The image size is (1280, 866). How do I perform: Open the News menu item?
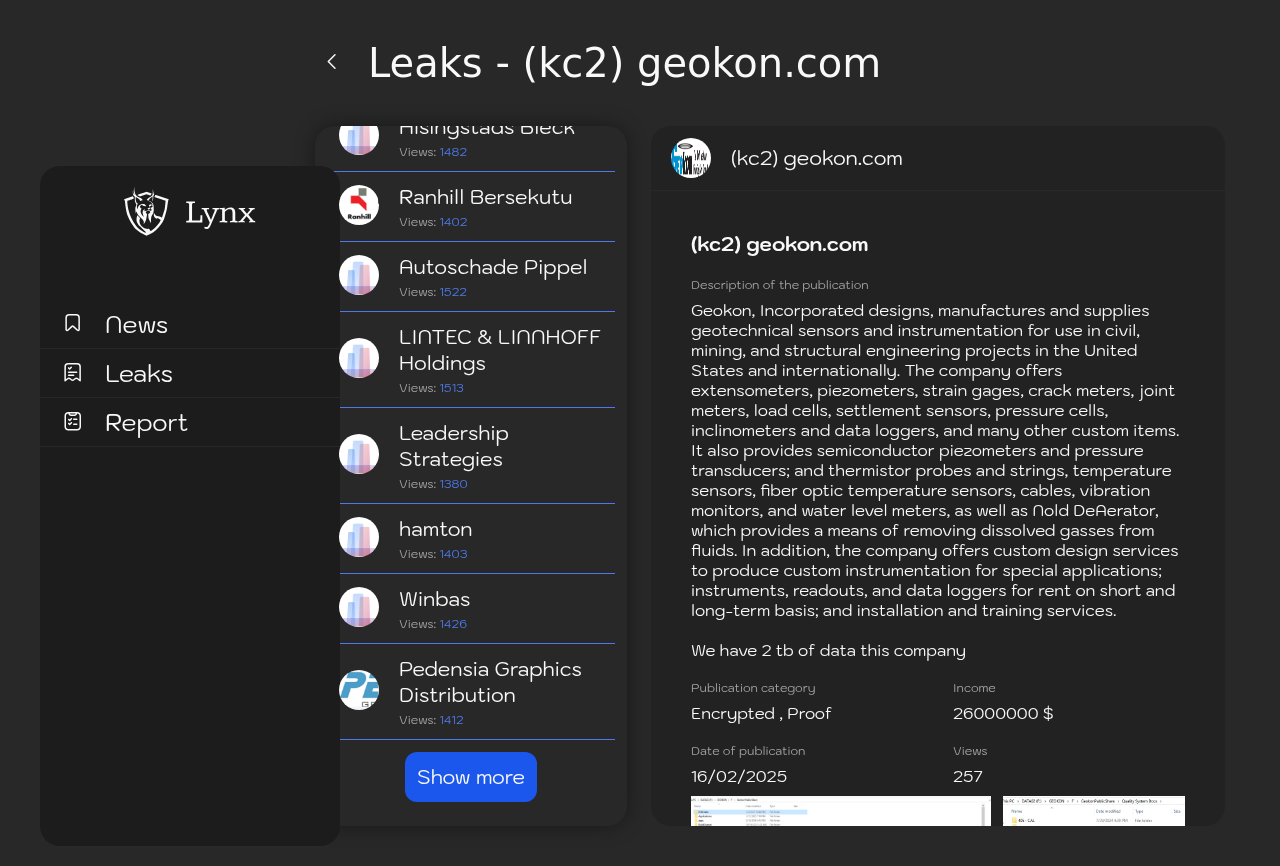pos(190,324)
